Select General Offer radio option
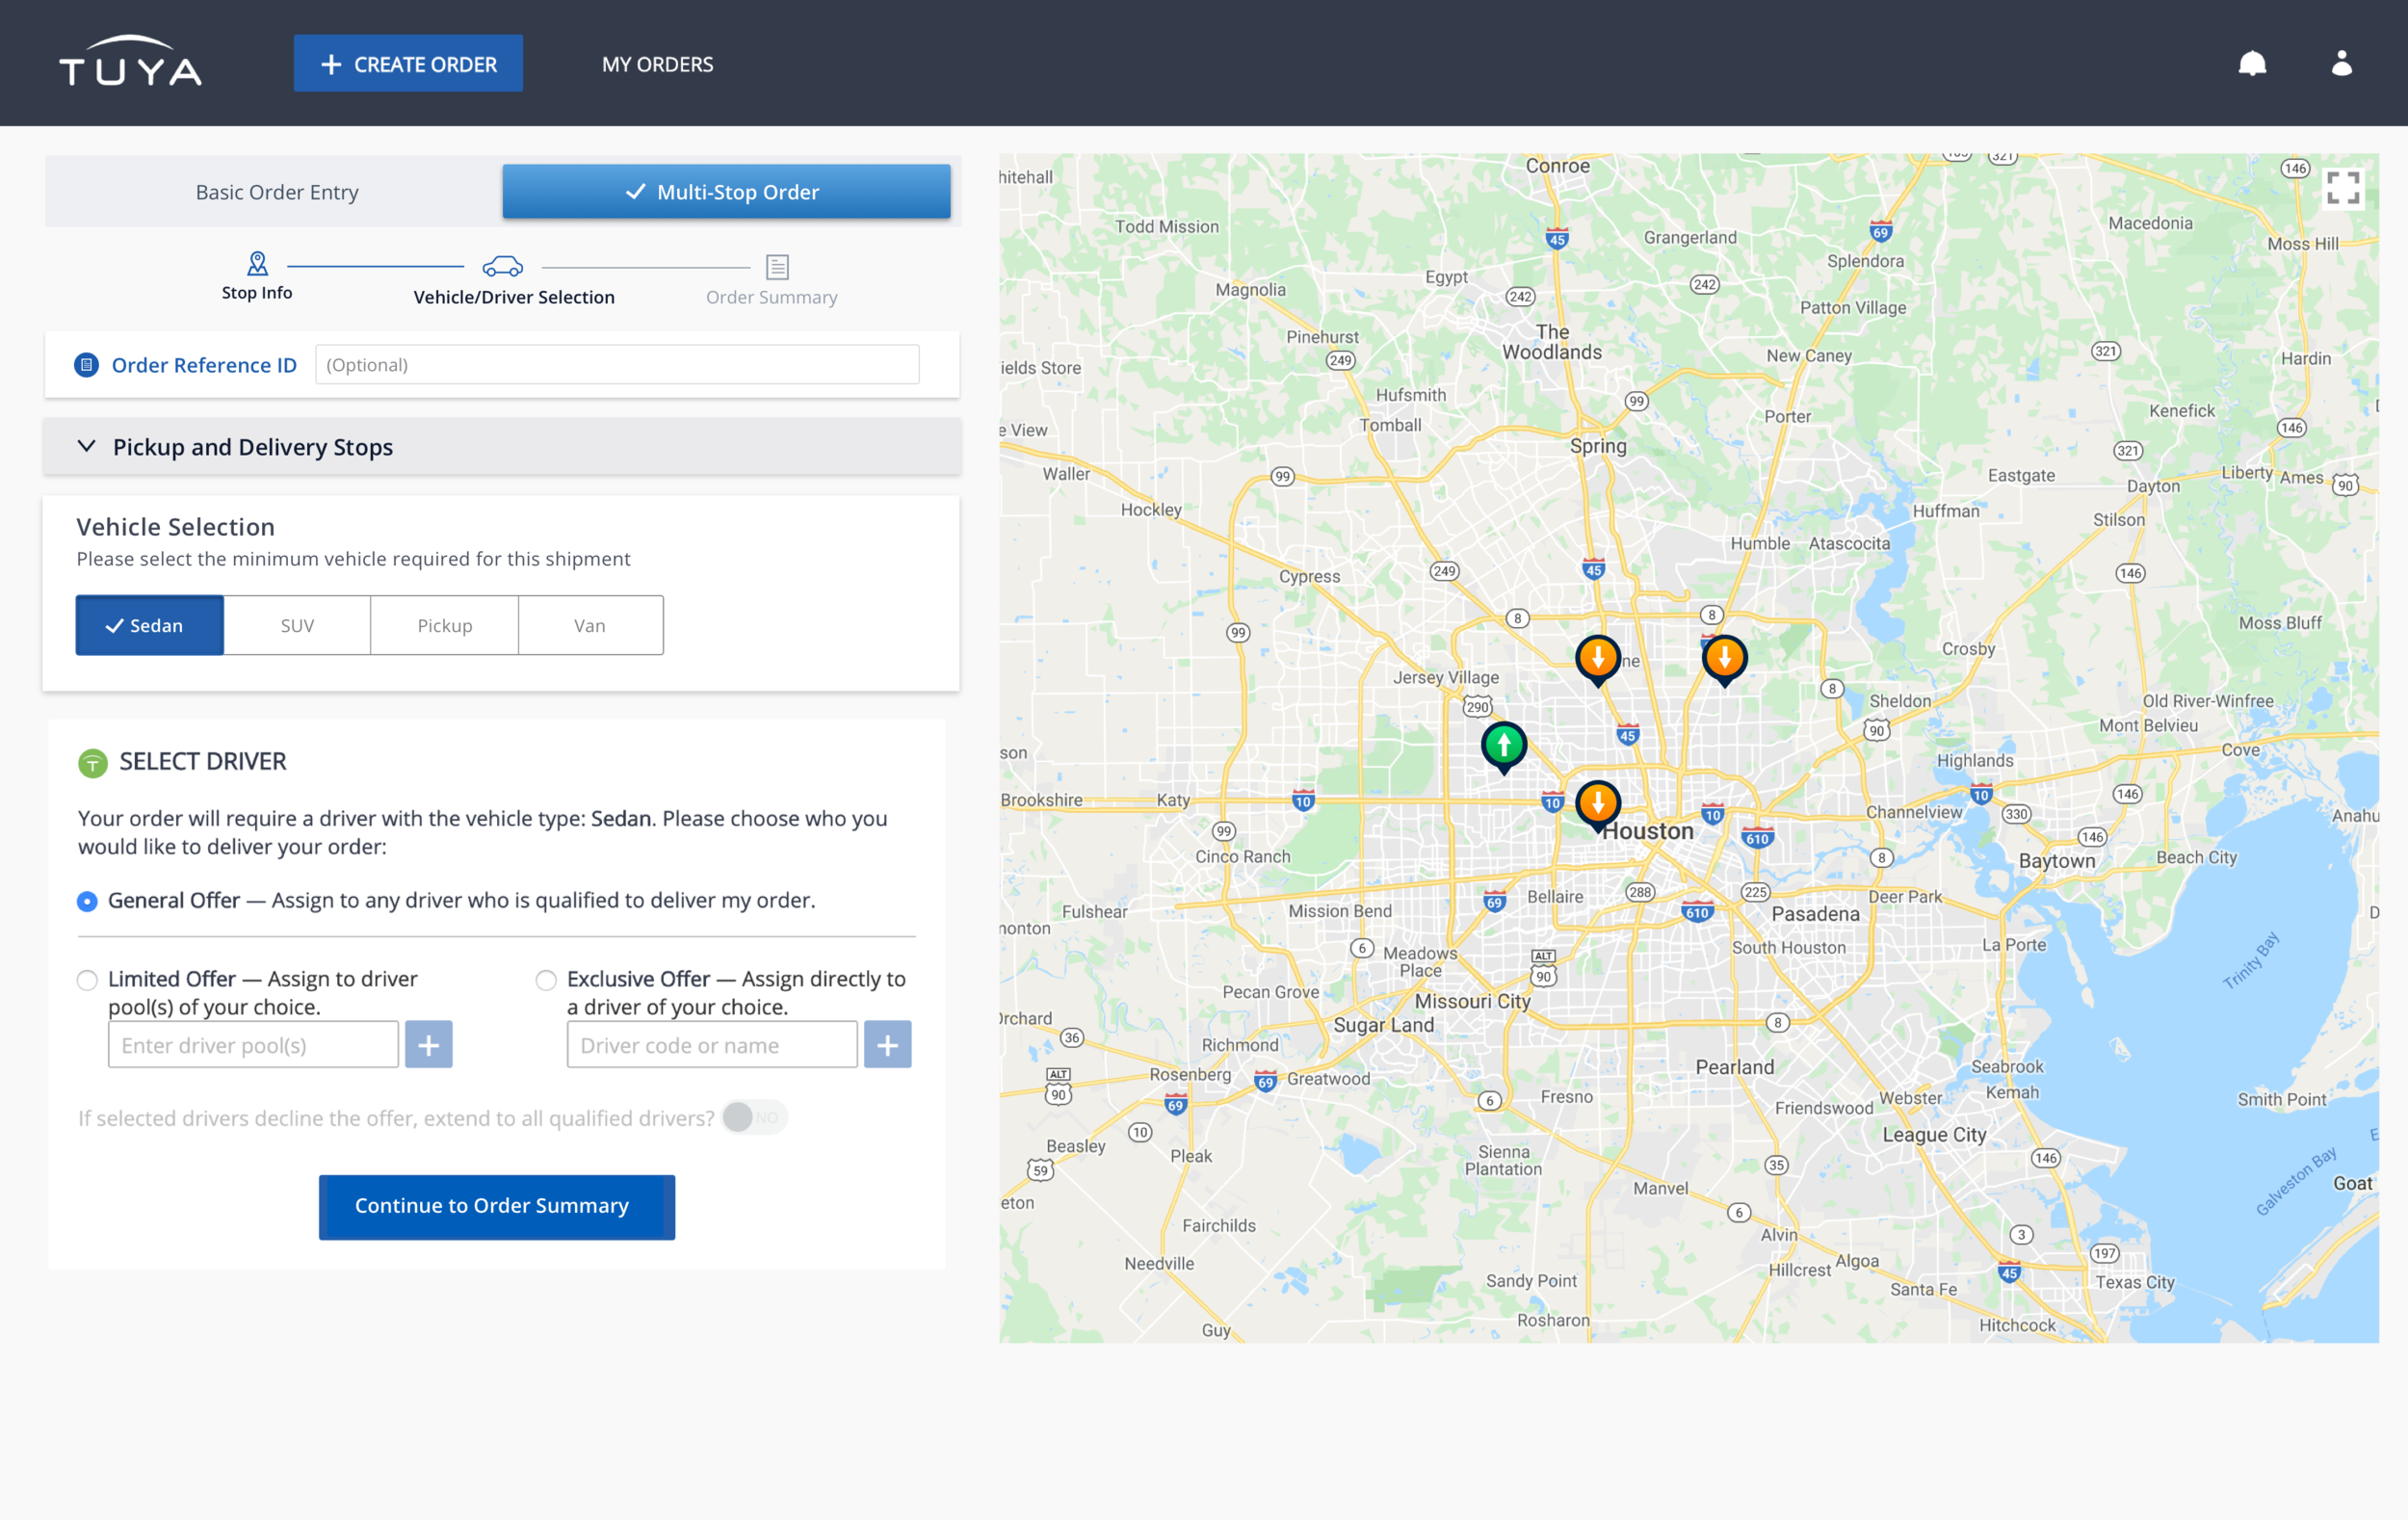2408x1520 pixels. pyautogui.click(x=88, y=901)
